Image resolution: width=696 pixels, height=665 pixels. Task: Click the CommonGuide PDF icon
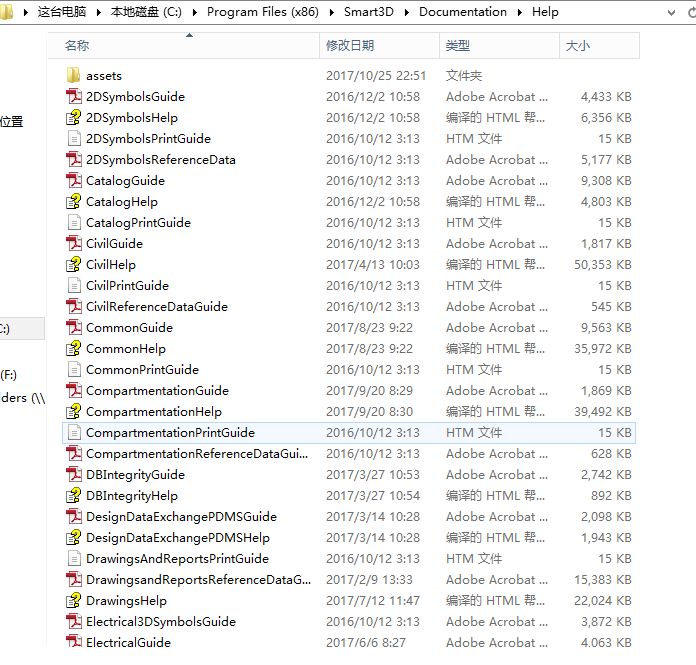tap(74, 327)
